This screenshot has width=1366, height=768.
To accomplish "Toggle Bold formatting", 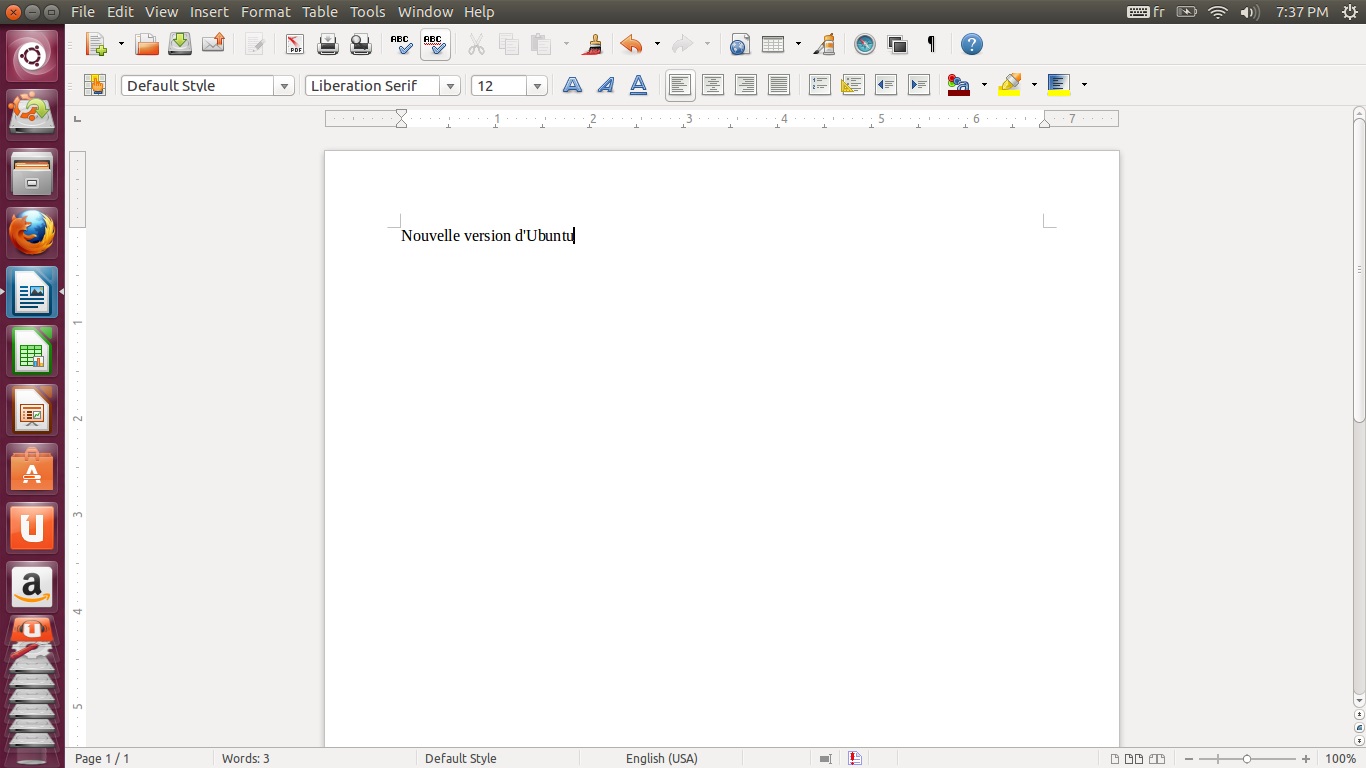I will pyautogui.click(x=572, y=85).
